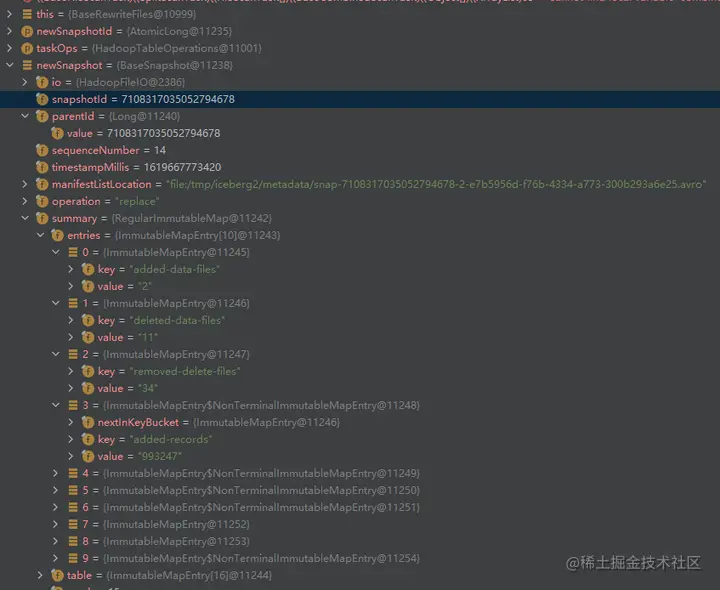Expand the taskOps variable node
Image resolution: width=720 pixels, height=590 pixels.
pyautogui.click(x=9, y=48)
